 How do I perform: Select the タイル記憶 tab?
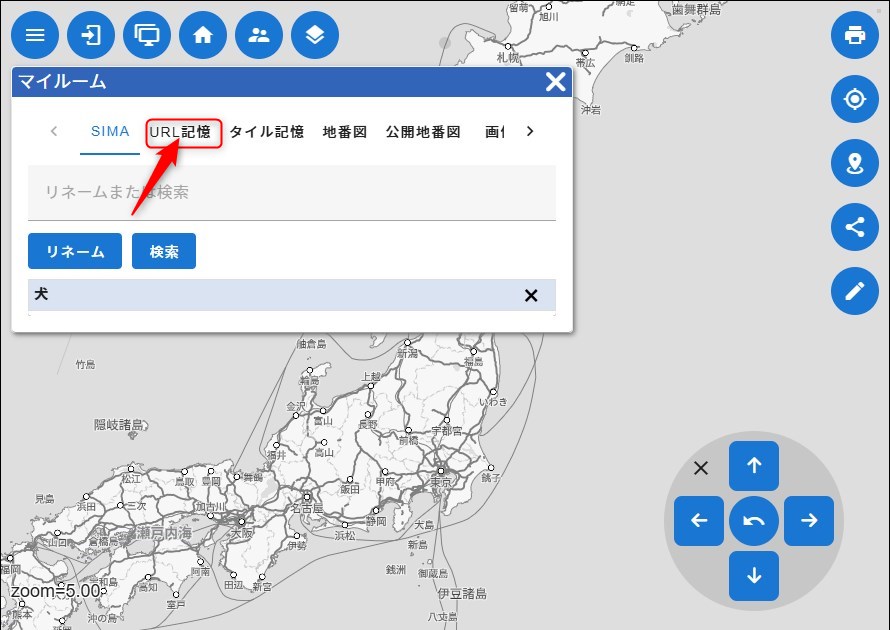pos(266,132)
